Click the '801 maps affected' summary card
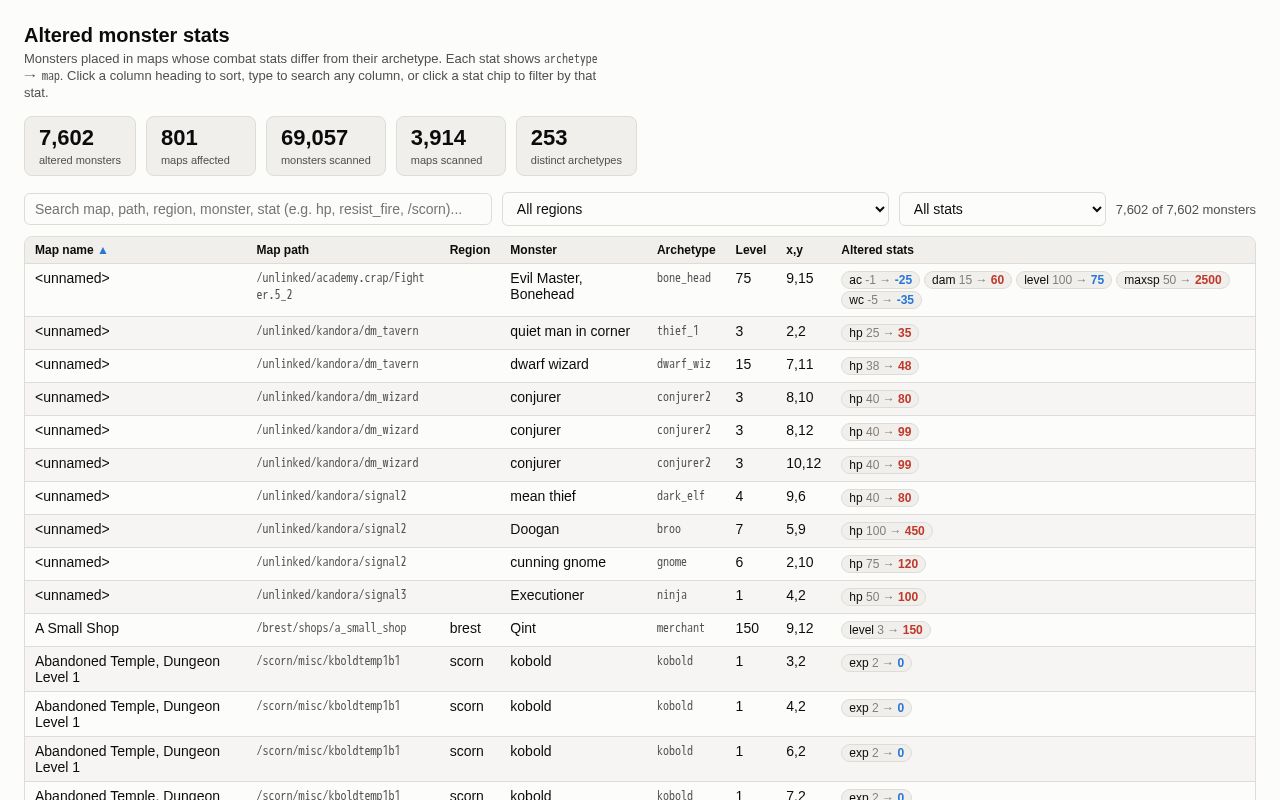This screenshot has height=800, width=1280. click(201, 146)
